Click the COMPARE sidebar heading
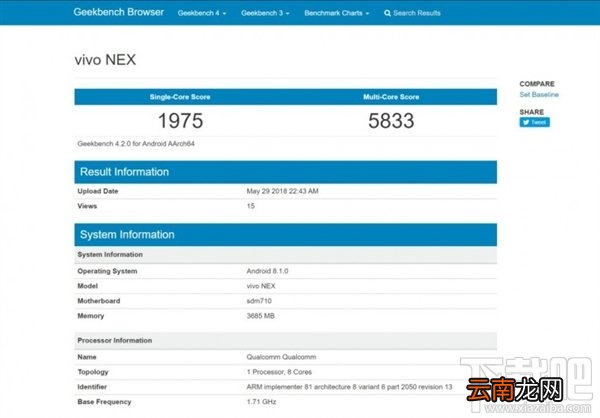This screenshot has height=418, width=600. click(x=537, y=84)
